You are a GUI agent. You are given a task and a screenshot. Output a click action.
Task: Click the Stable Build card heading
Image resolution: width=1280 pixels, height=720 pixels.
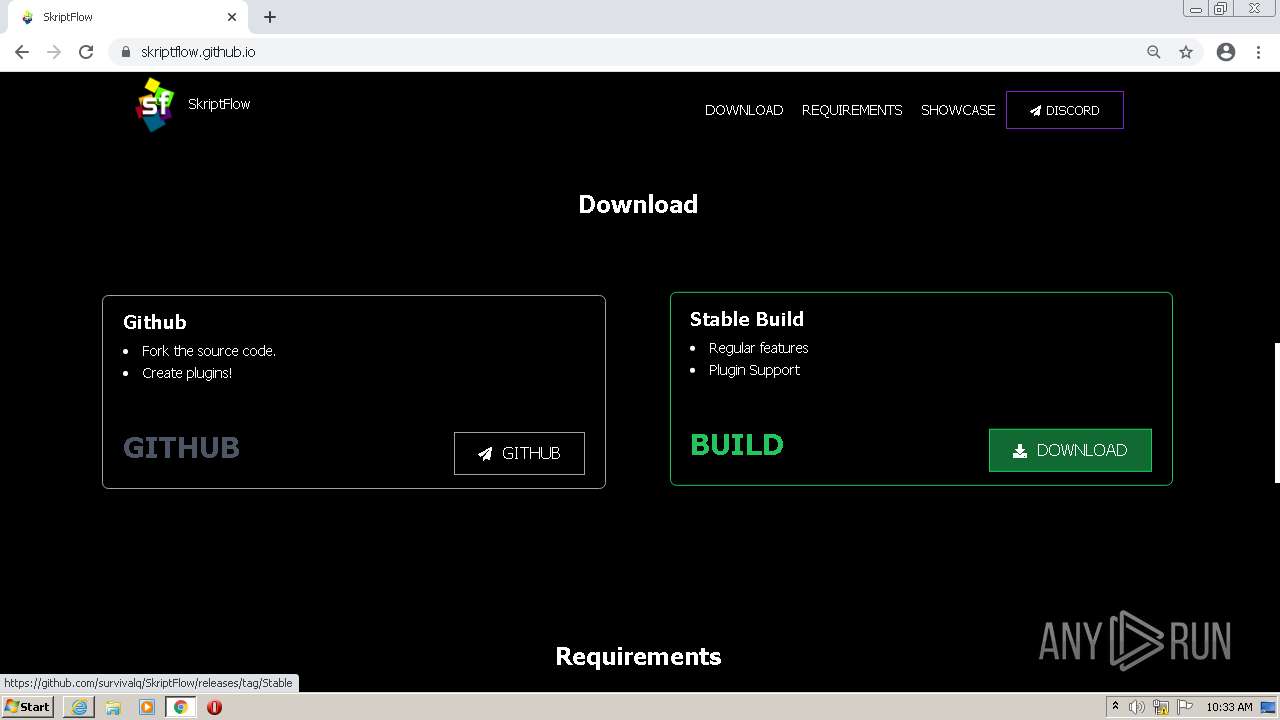click(747, 319)
